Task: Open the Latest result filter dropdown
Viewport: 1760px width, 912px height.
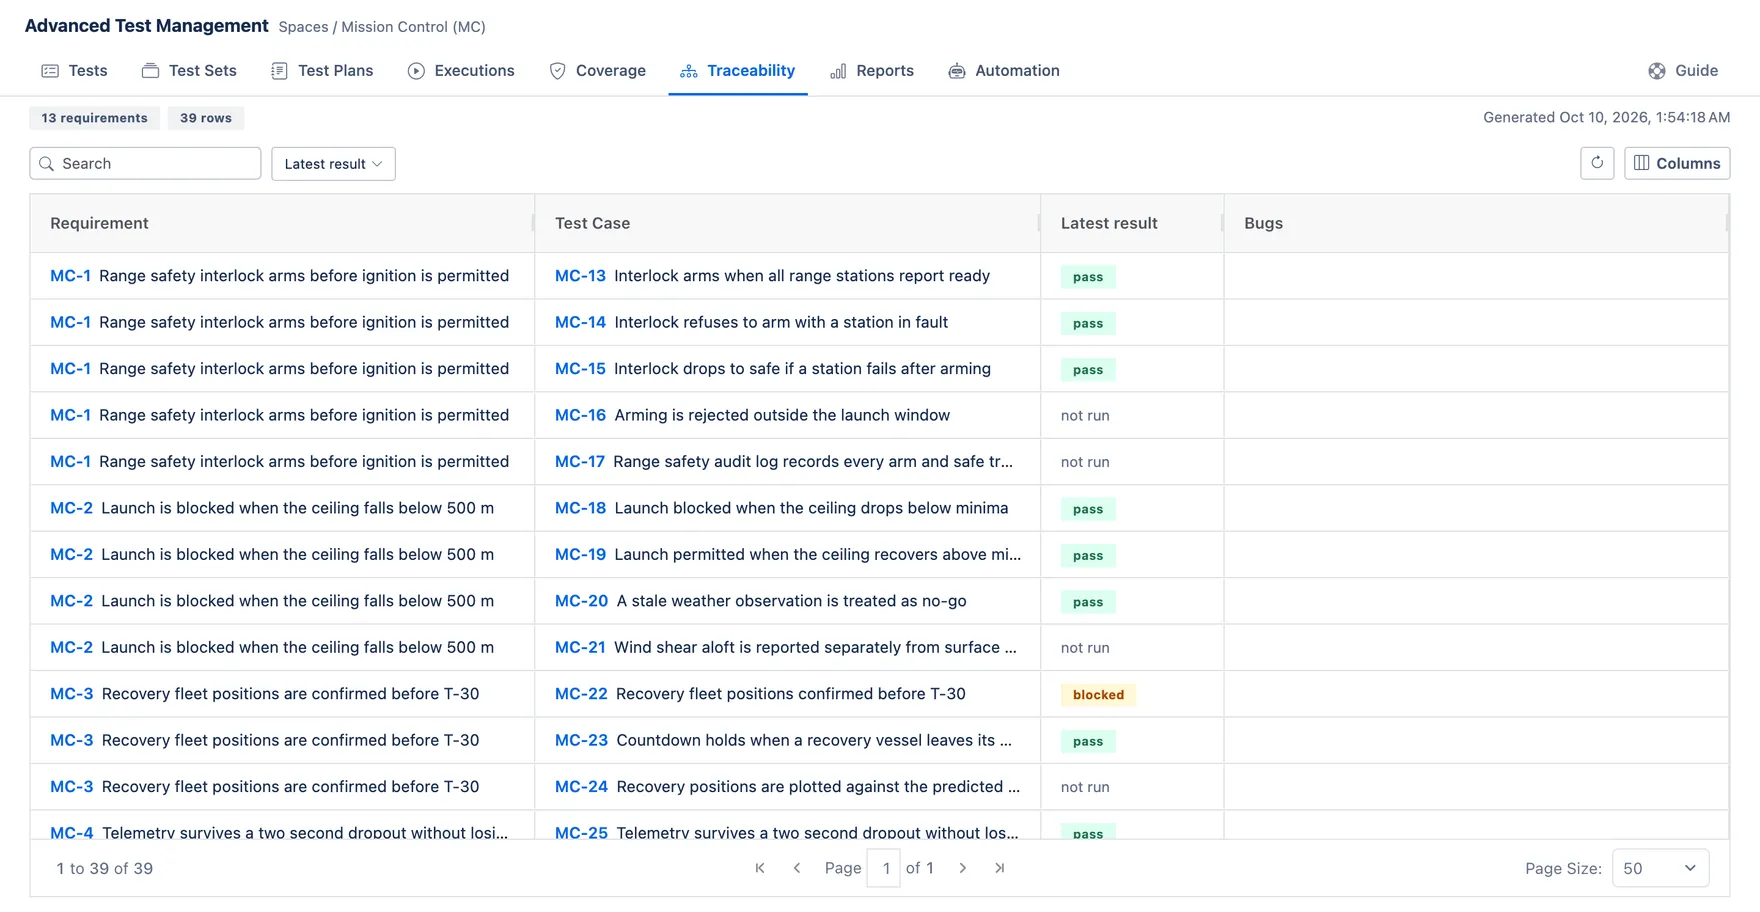Action: pos(333,164)
